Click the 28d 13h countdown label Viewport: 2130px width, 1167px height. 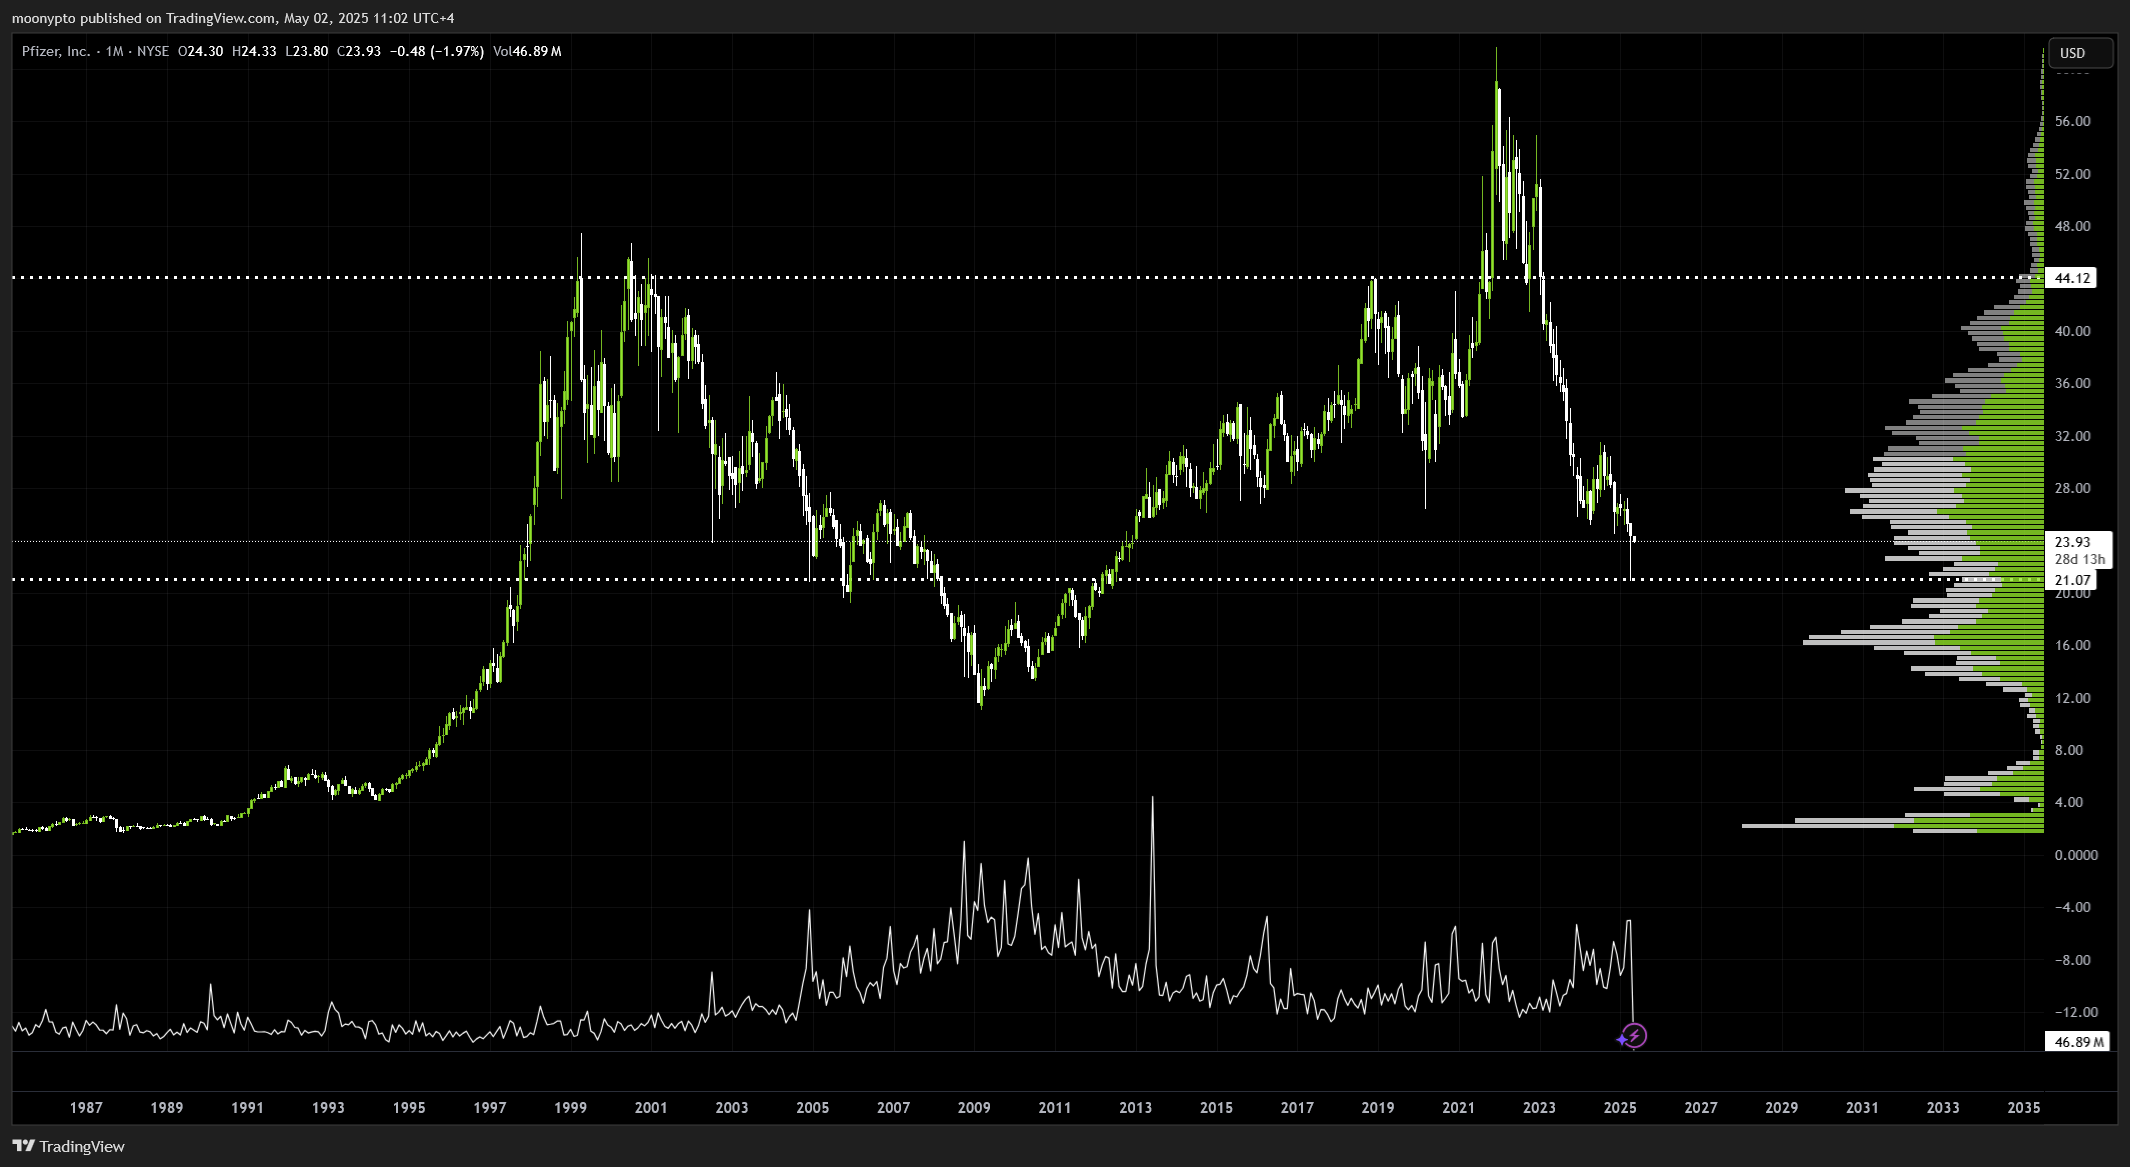pyautogui.click(x=2079, y=559)
